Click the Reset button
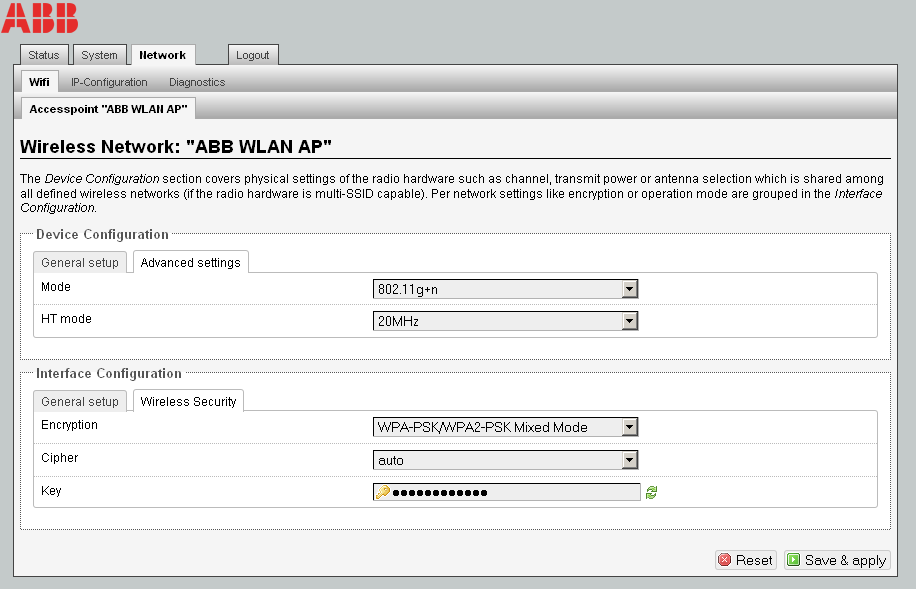 (x=746, y=560)
